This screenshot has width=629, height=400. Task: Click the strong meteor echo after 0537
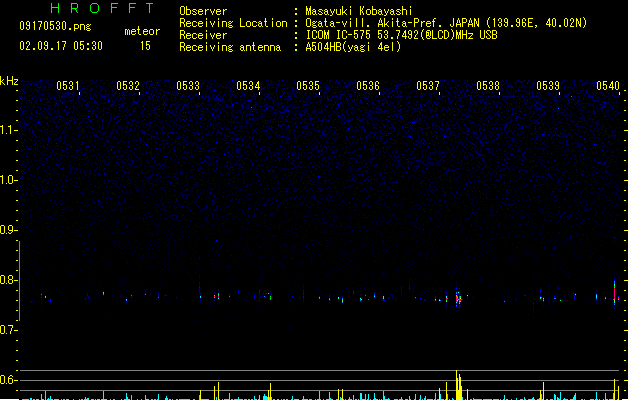click(x=458, y=298)
